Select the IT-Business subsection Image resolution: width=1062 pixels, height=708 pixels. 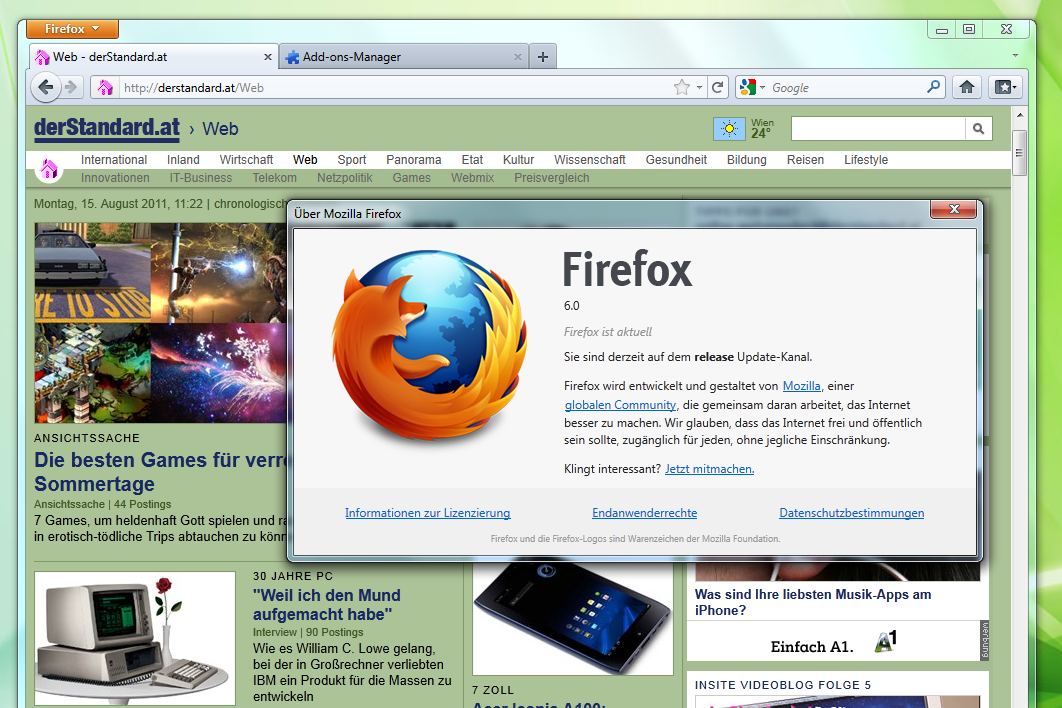click(x=200, y=178)
